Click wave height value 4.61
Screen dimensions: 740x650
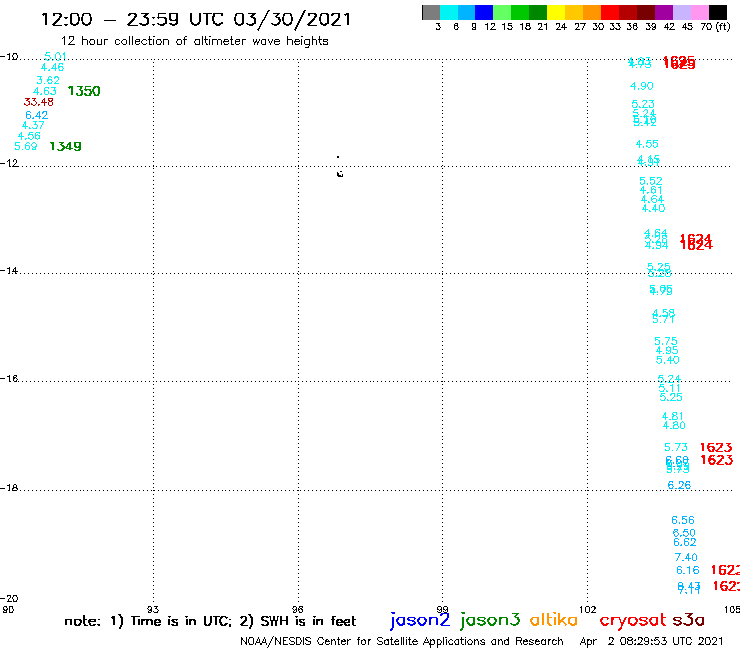coord(651,190)
